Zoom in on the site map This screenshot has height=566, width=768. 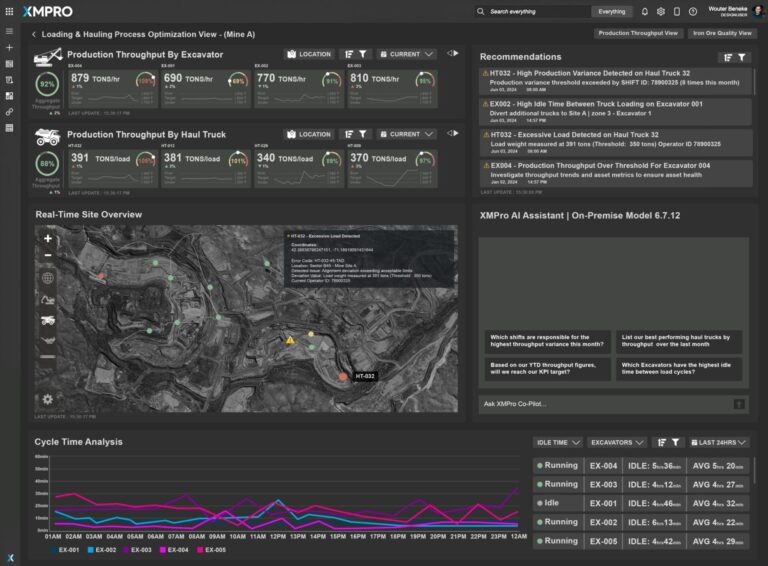(48, 239)
